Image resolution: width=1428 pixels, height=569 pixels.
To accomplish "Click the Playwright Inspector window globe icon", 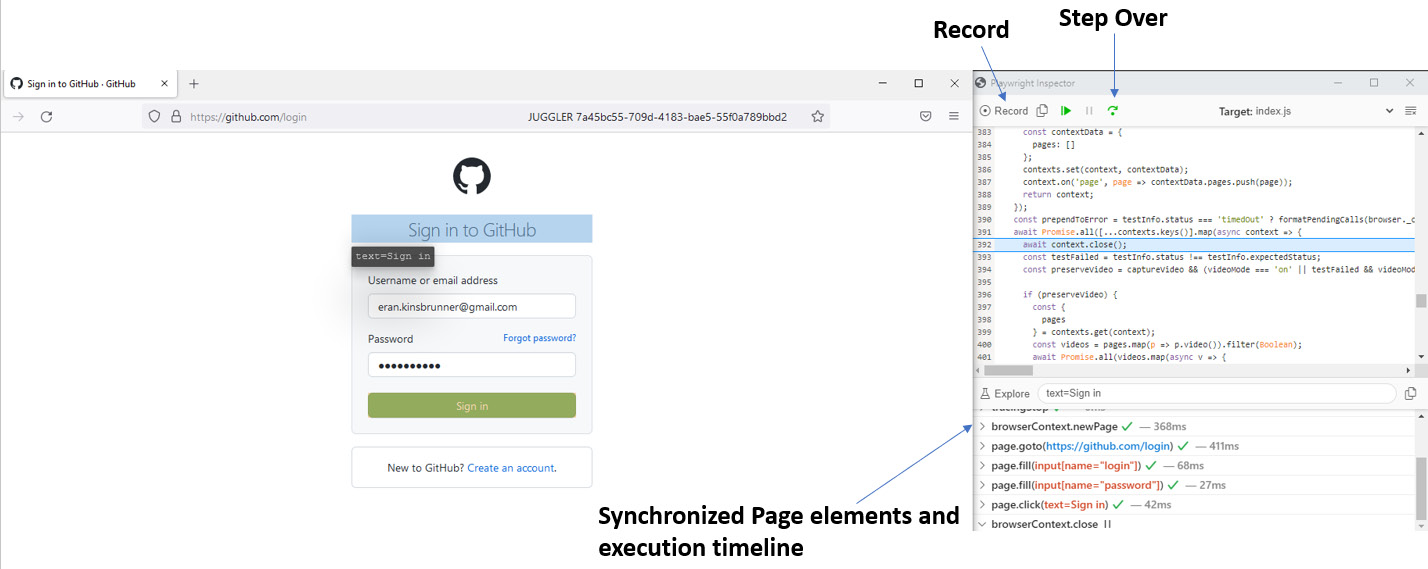I will tap(981, 83).
